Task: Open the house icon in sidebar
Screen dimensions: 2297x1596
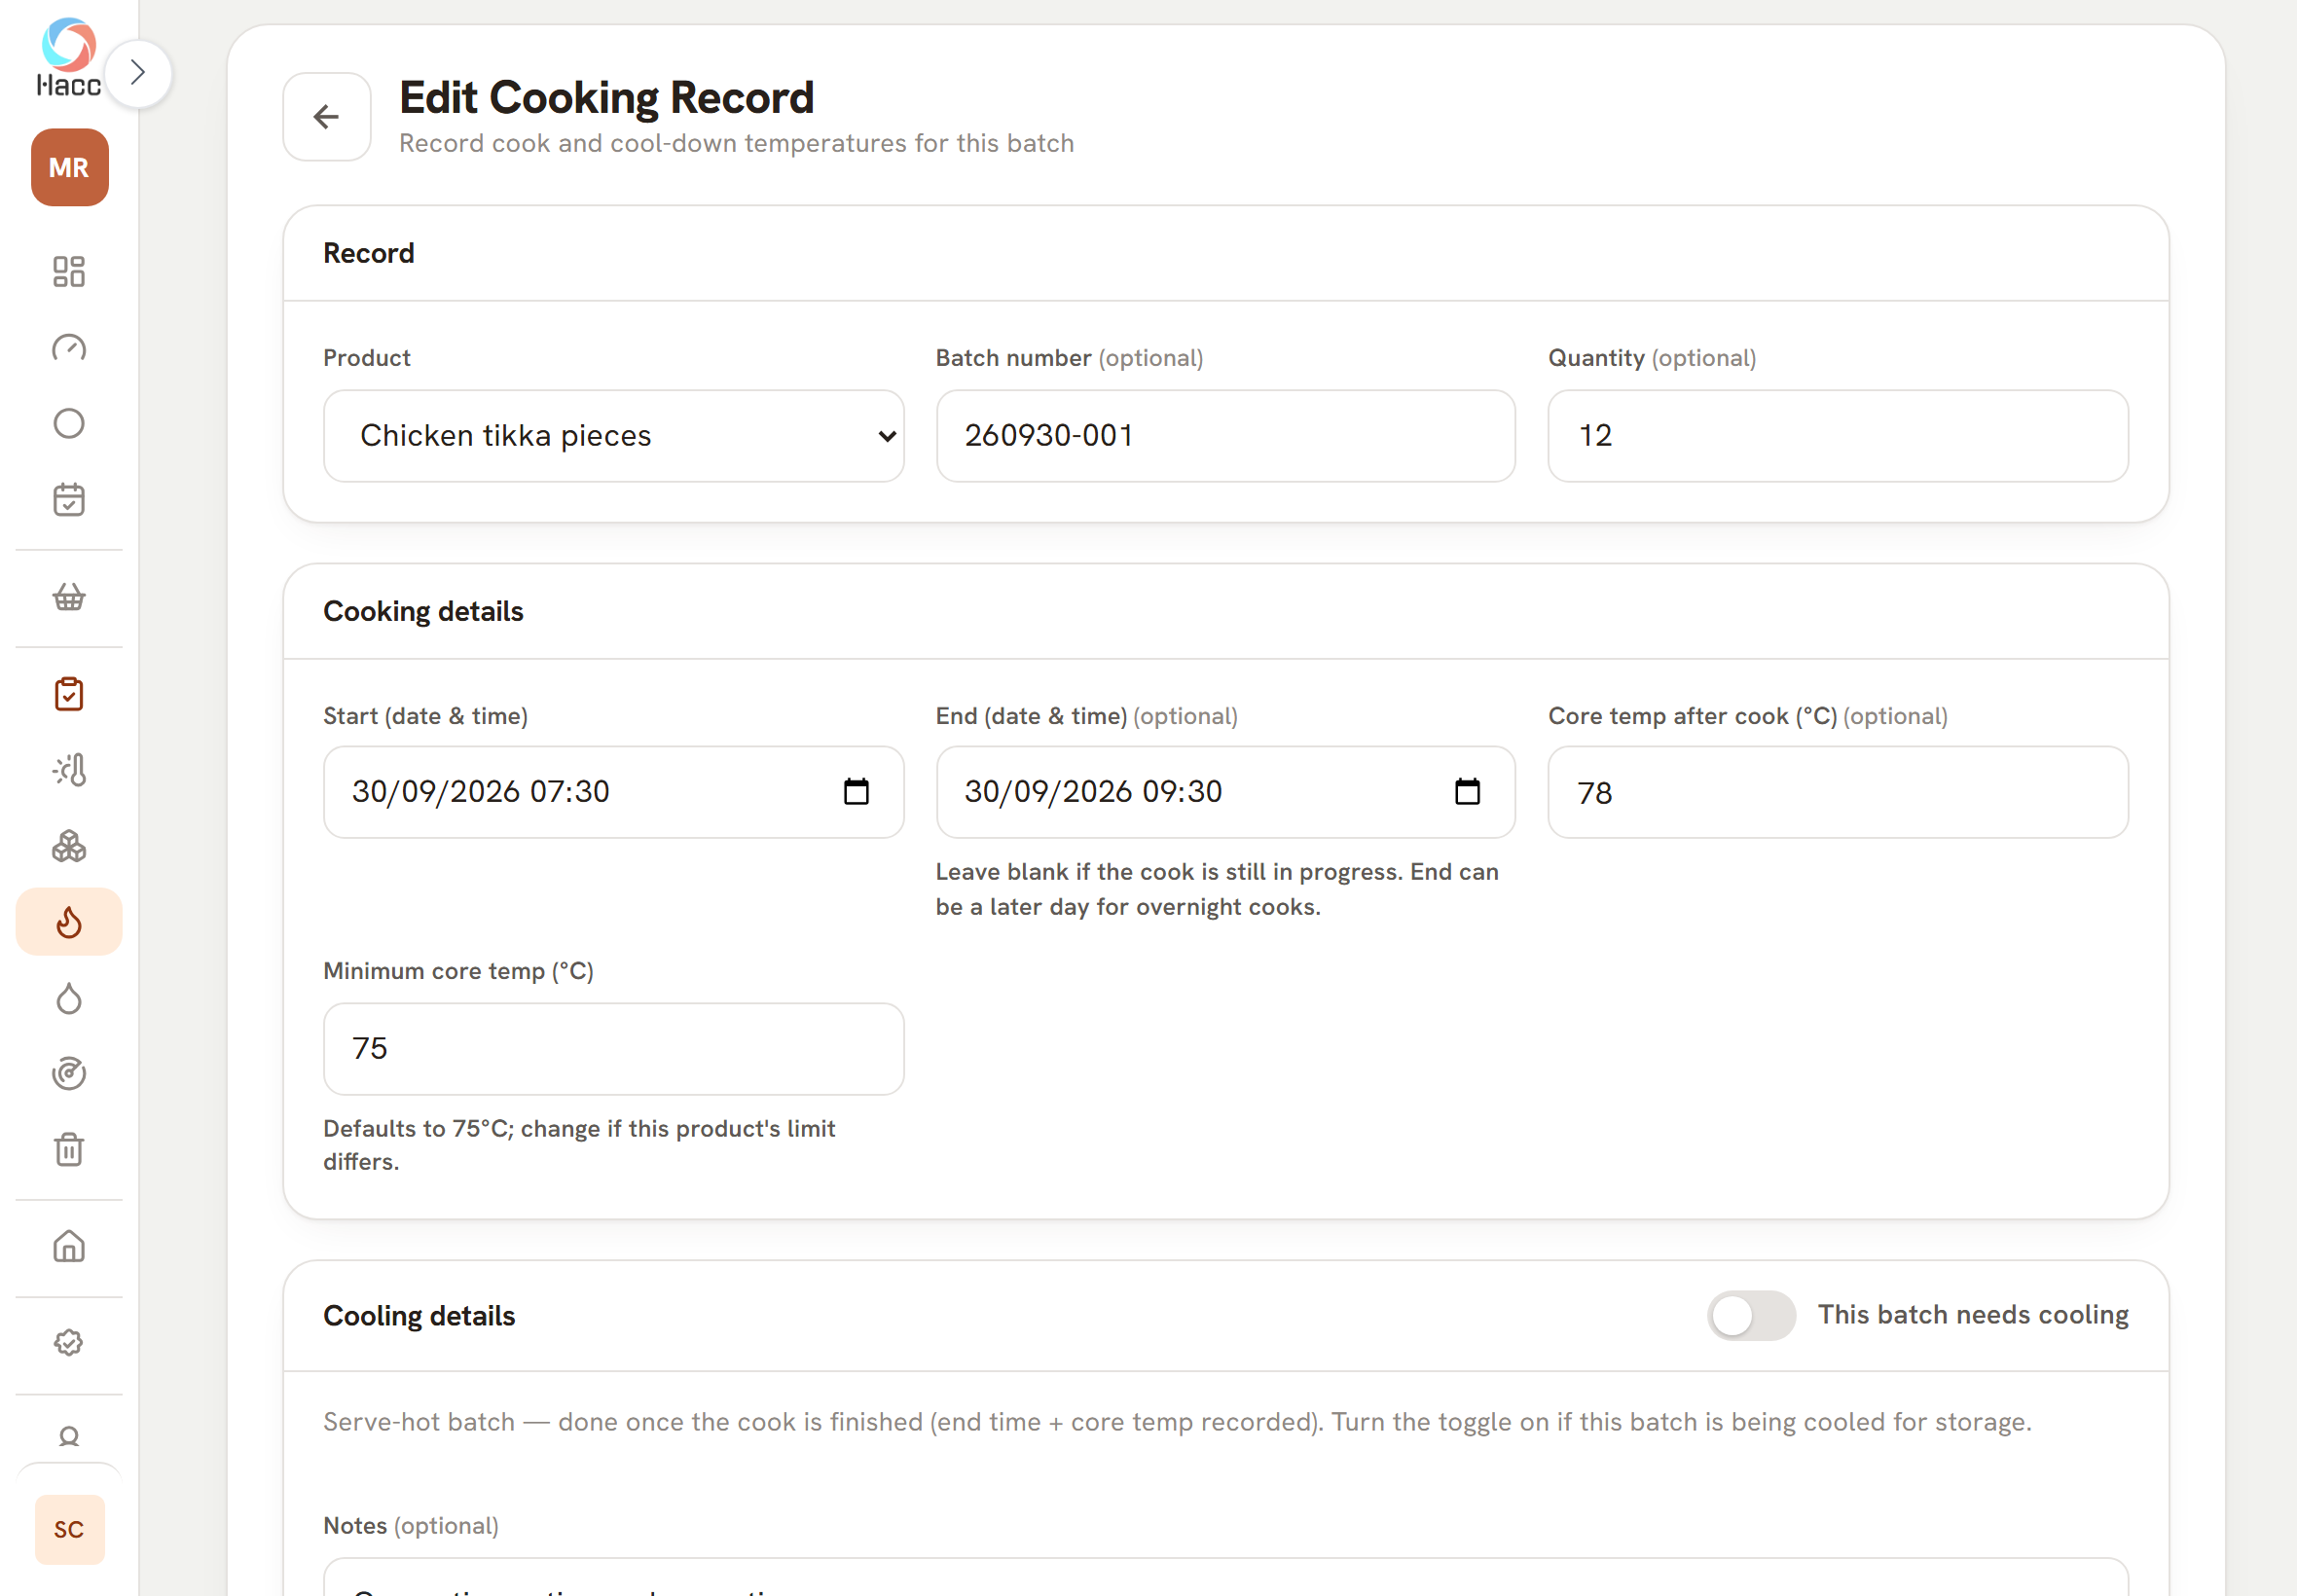Action: coord(69,1247)
